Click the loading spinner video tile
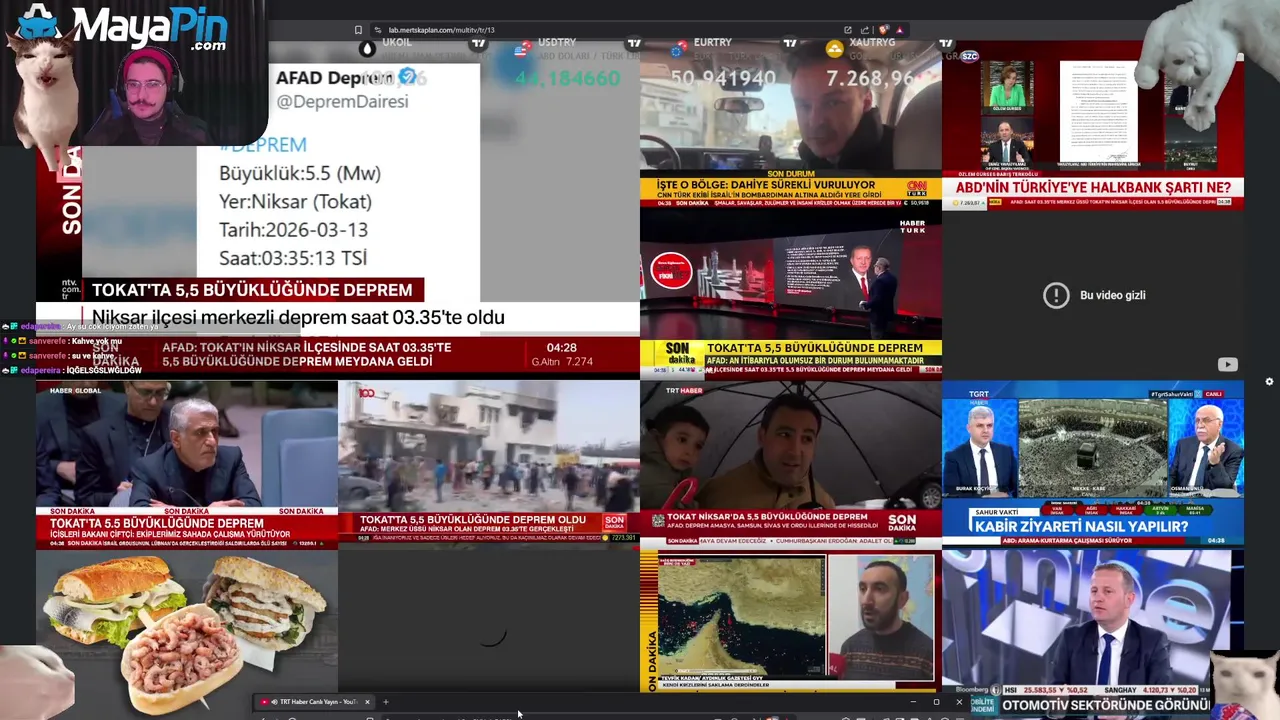 (x=489, y=620)
